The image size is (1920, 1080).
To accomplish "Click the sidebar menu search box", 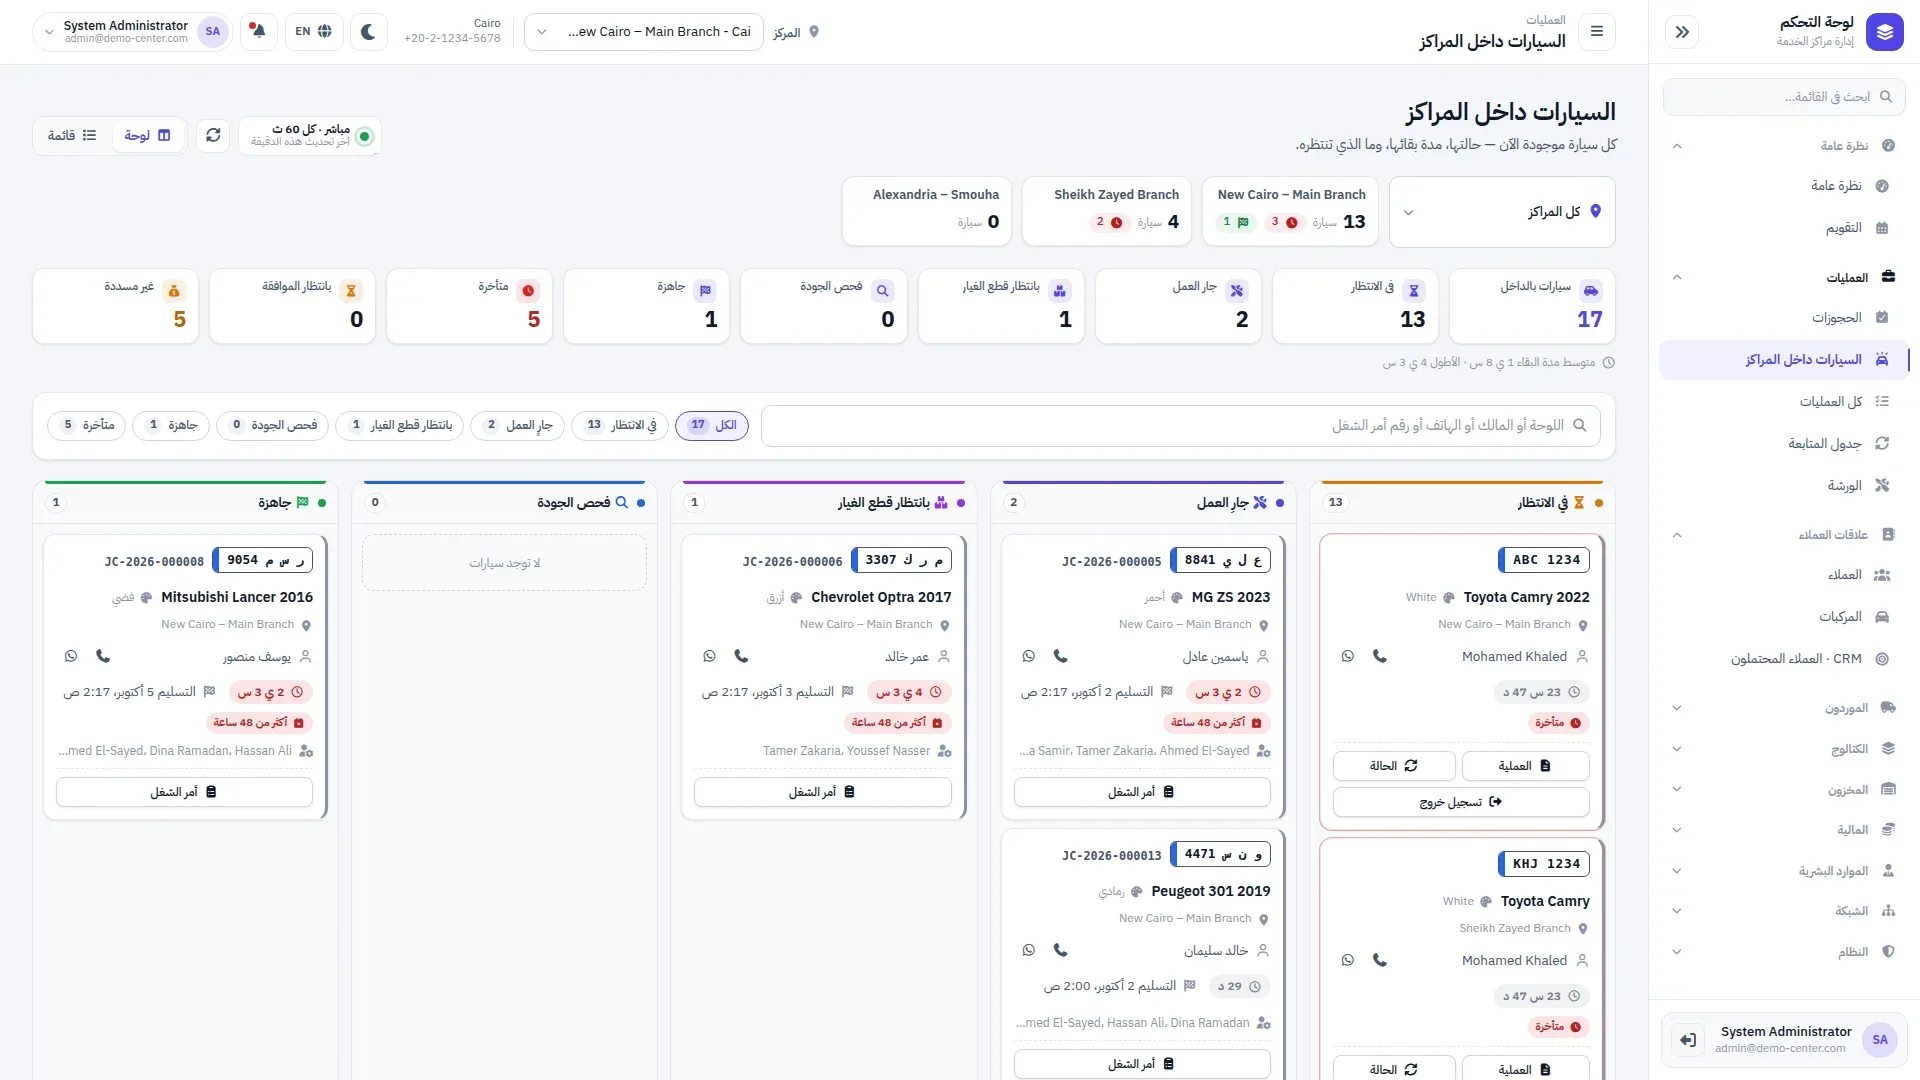I will point(1783,97).
